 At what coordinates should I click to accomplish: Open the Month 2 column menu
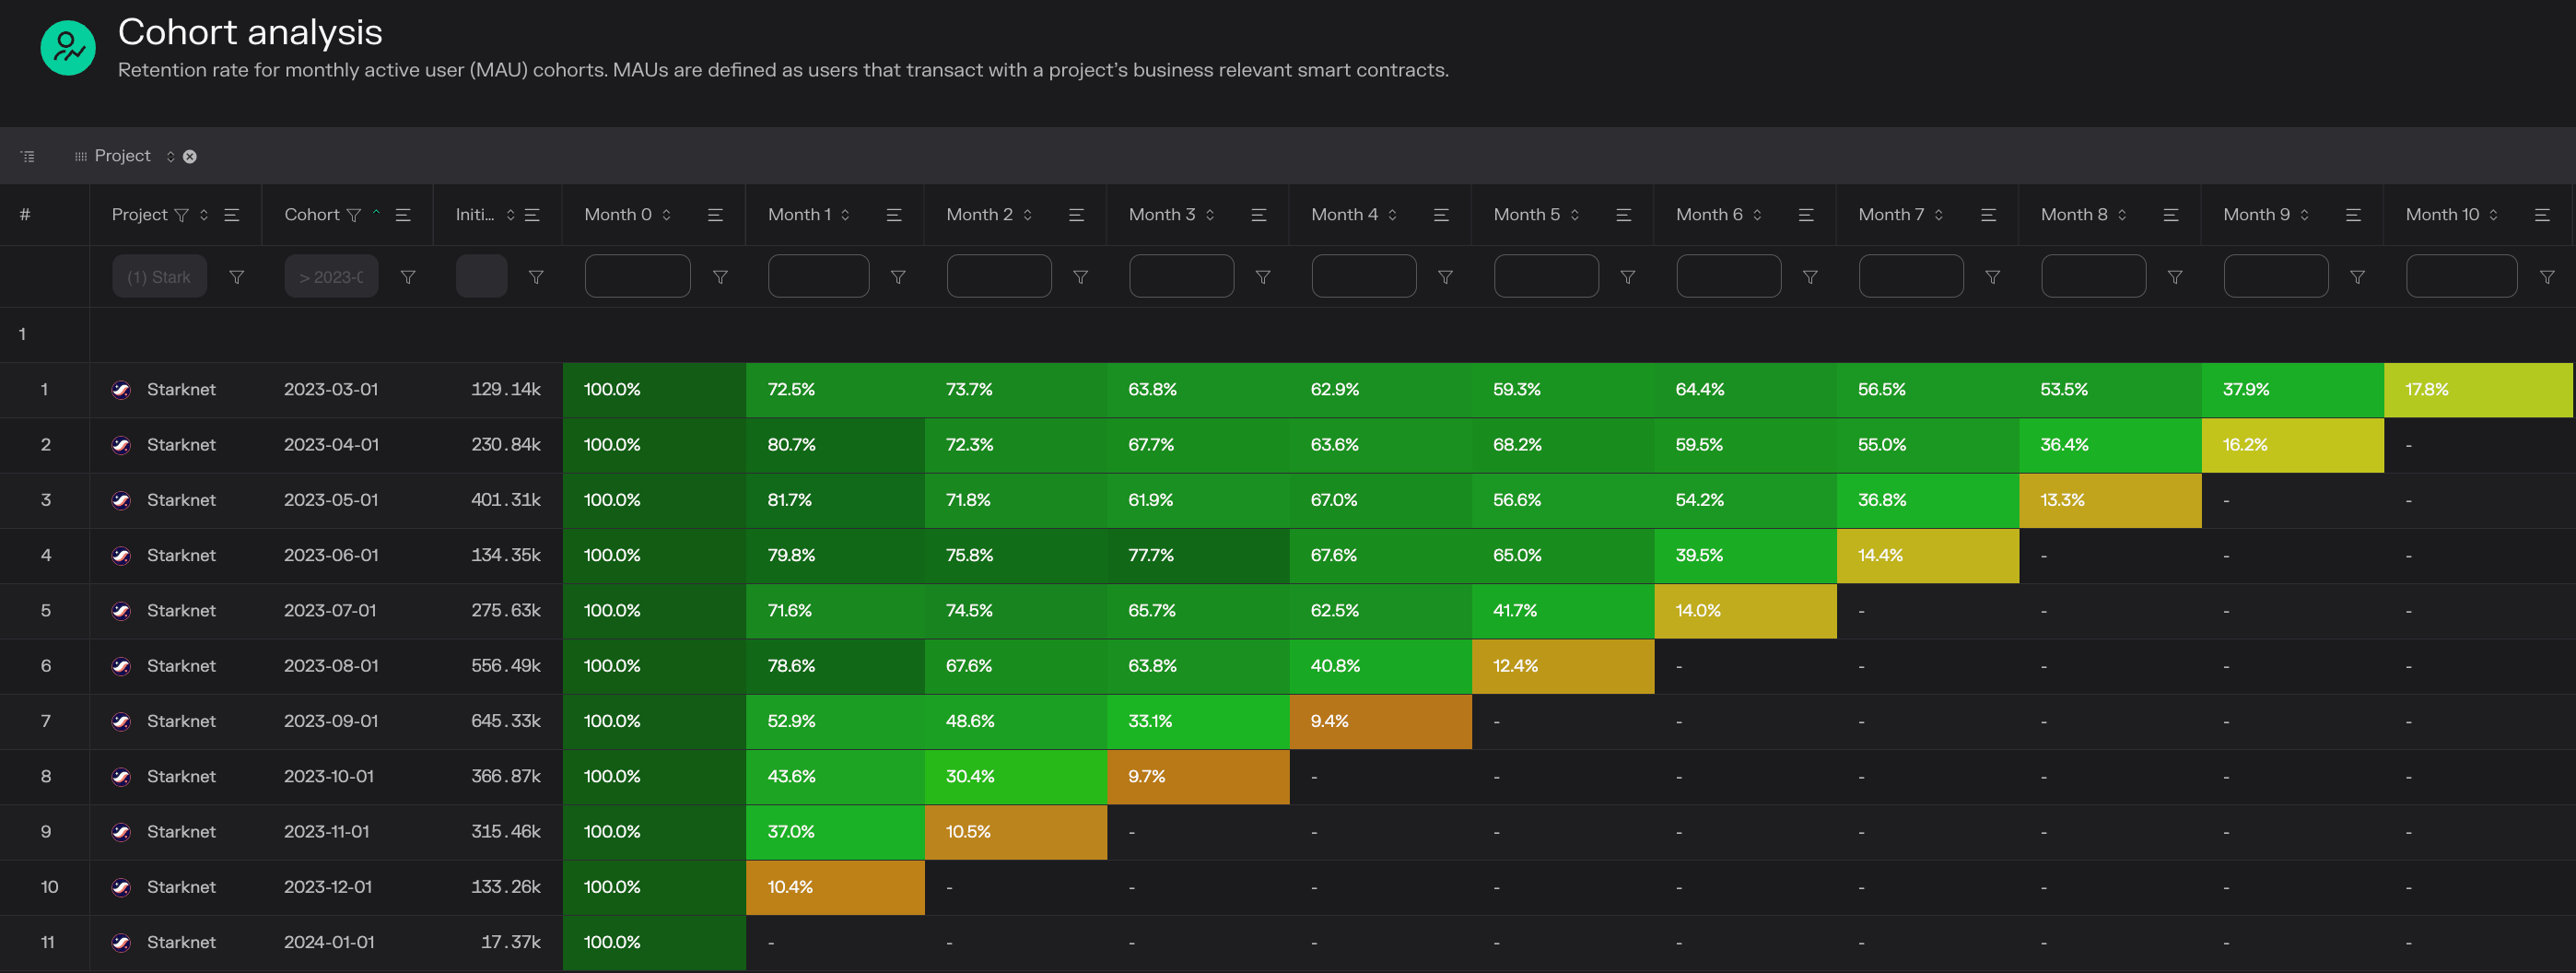coord(1077,215)
